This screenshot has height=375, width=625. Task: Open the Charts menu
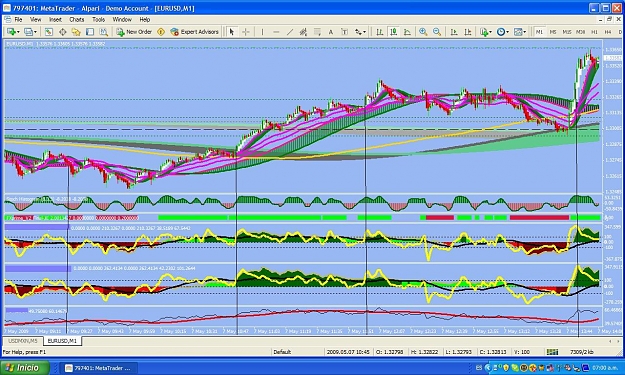tap(77, 19)
